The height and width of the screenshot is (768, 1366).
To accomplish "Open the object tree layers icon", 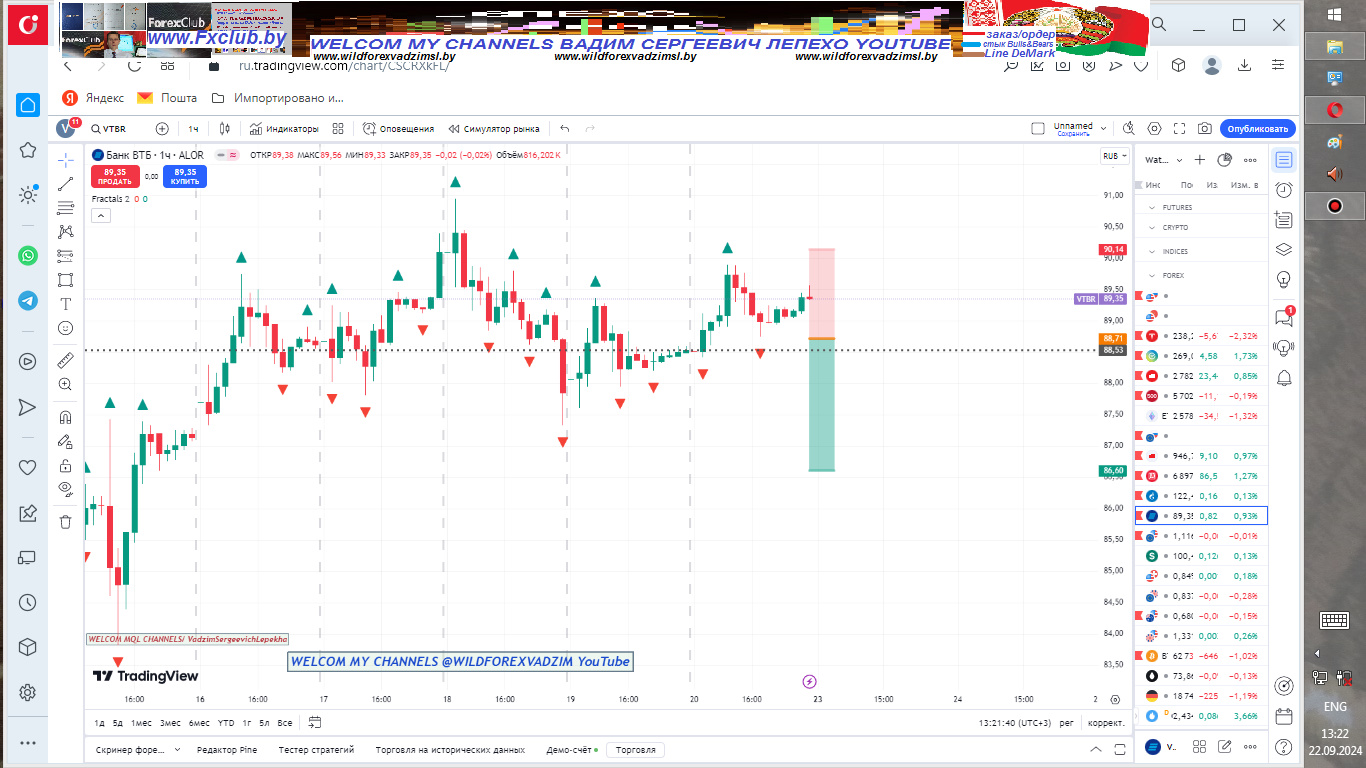I will [x=1284, y=250].
